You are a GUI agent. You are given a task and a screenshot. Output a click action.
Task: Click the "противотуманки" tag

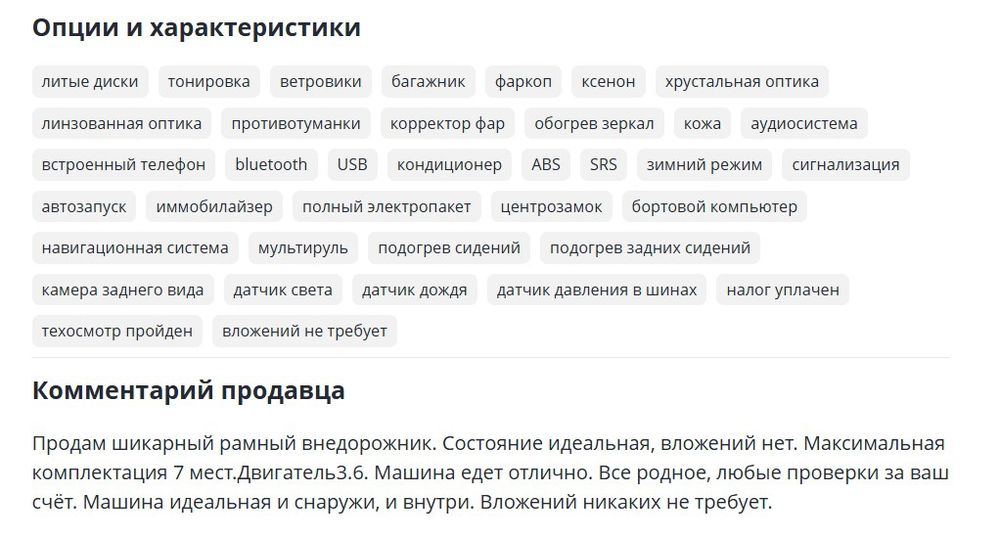click(296, 124)
